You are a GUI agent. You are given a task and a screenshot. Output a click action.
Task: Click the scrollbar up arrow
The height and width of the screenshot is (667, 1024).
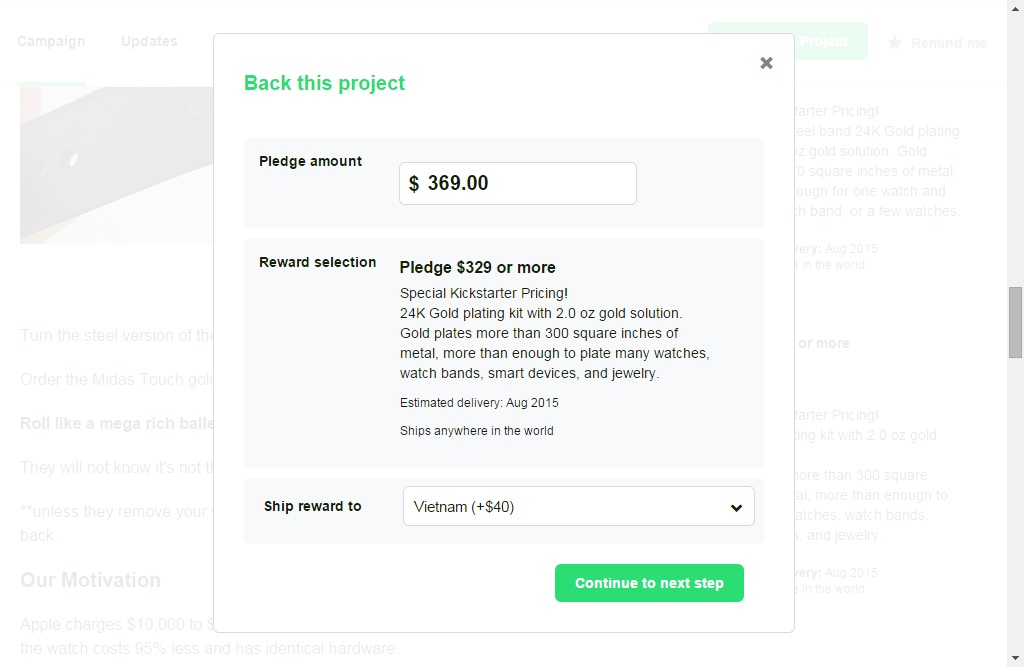coord(1015,8)
